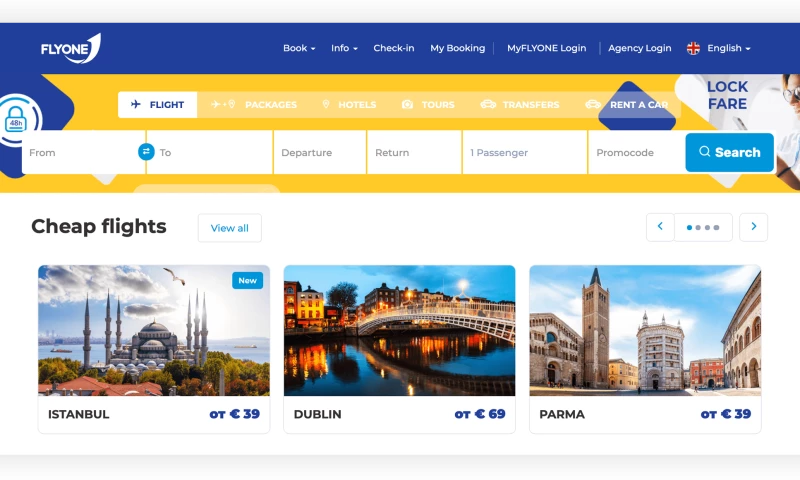Click the FLYONE logo
800x480 pixels.
click(70, 48)
